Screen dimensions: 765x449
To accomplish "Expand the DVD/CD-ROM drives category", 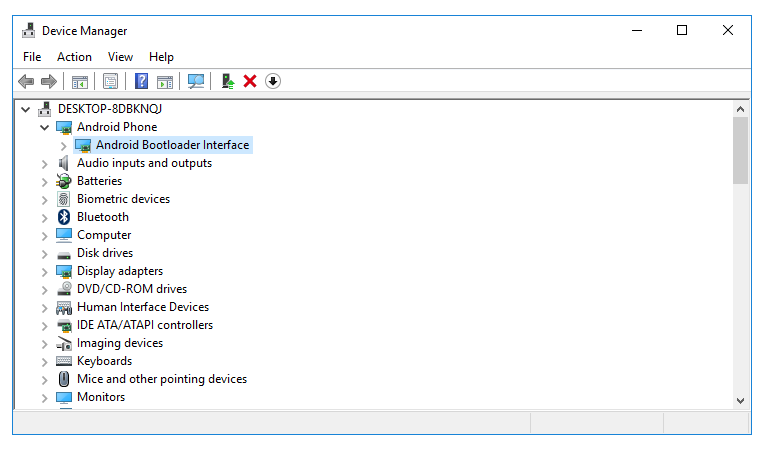I will [x=44, y=290].
